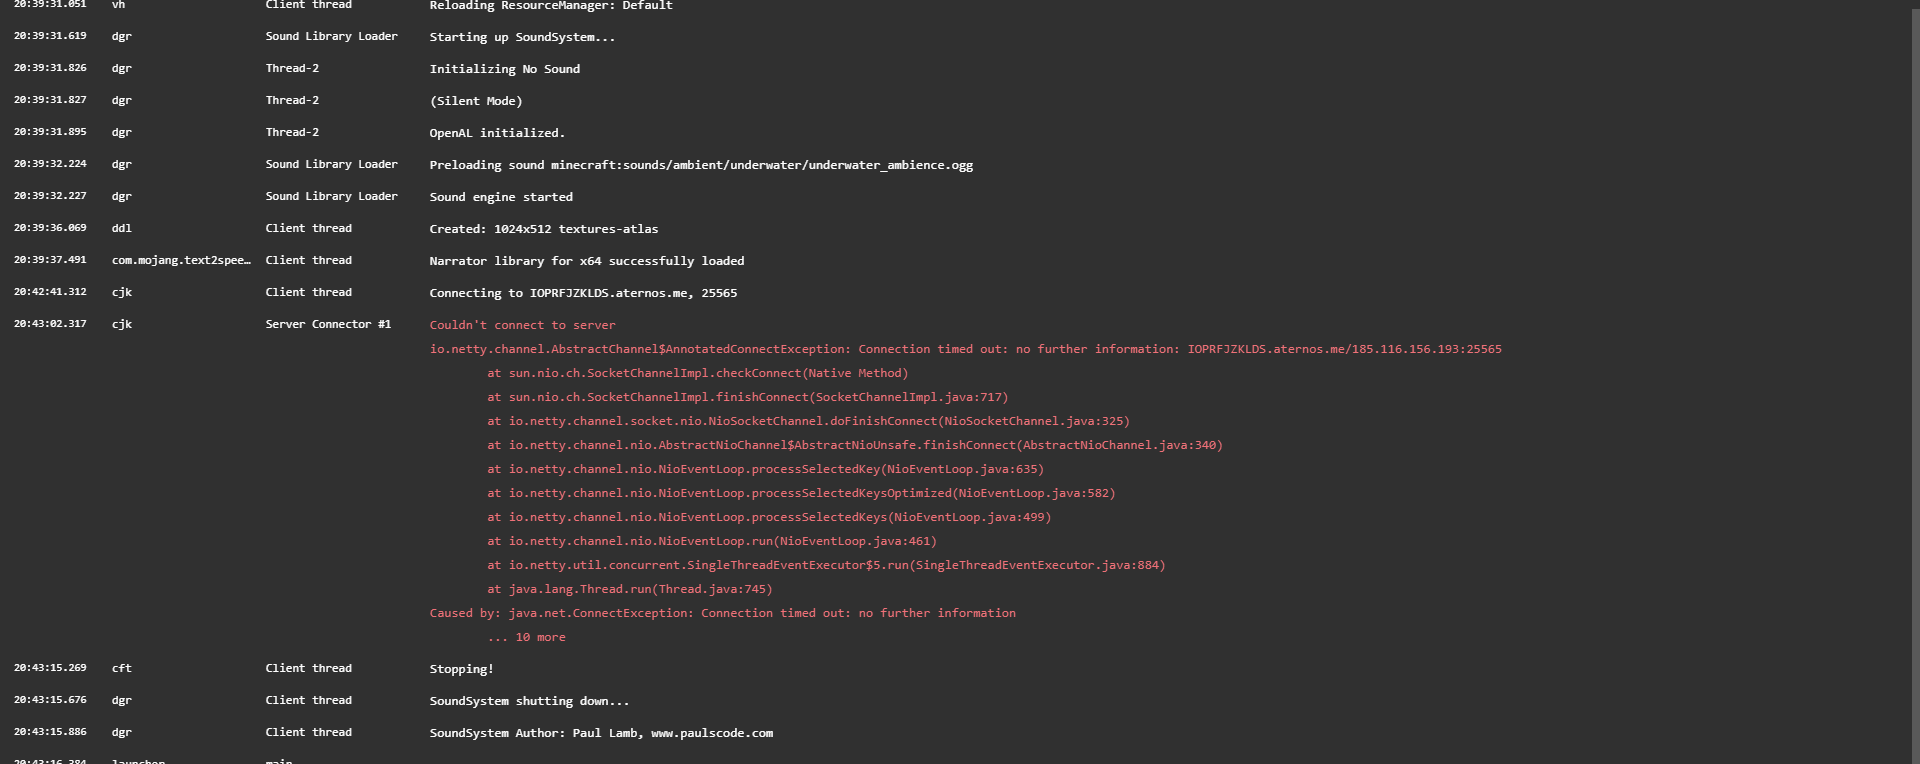The image size is (1920, 764).
Task: Click the "Starting up SoundSystem..." log entry
Action: pyautogui.click(x=522, y=37)
